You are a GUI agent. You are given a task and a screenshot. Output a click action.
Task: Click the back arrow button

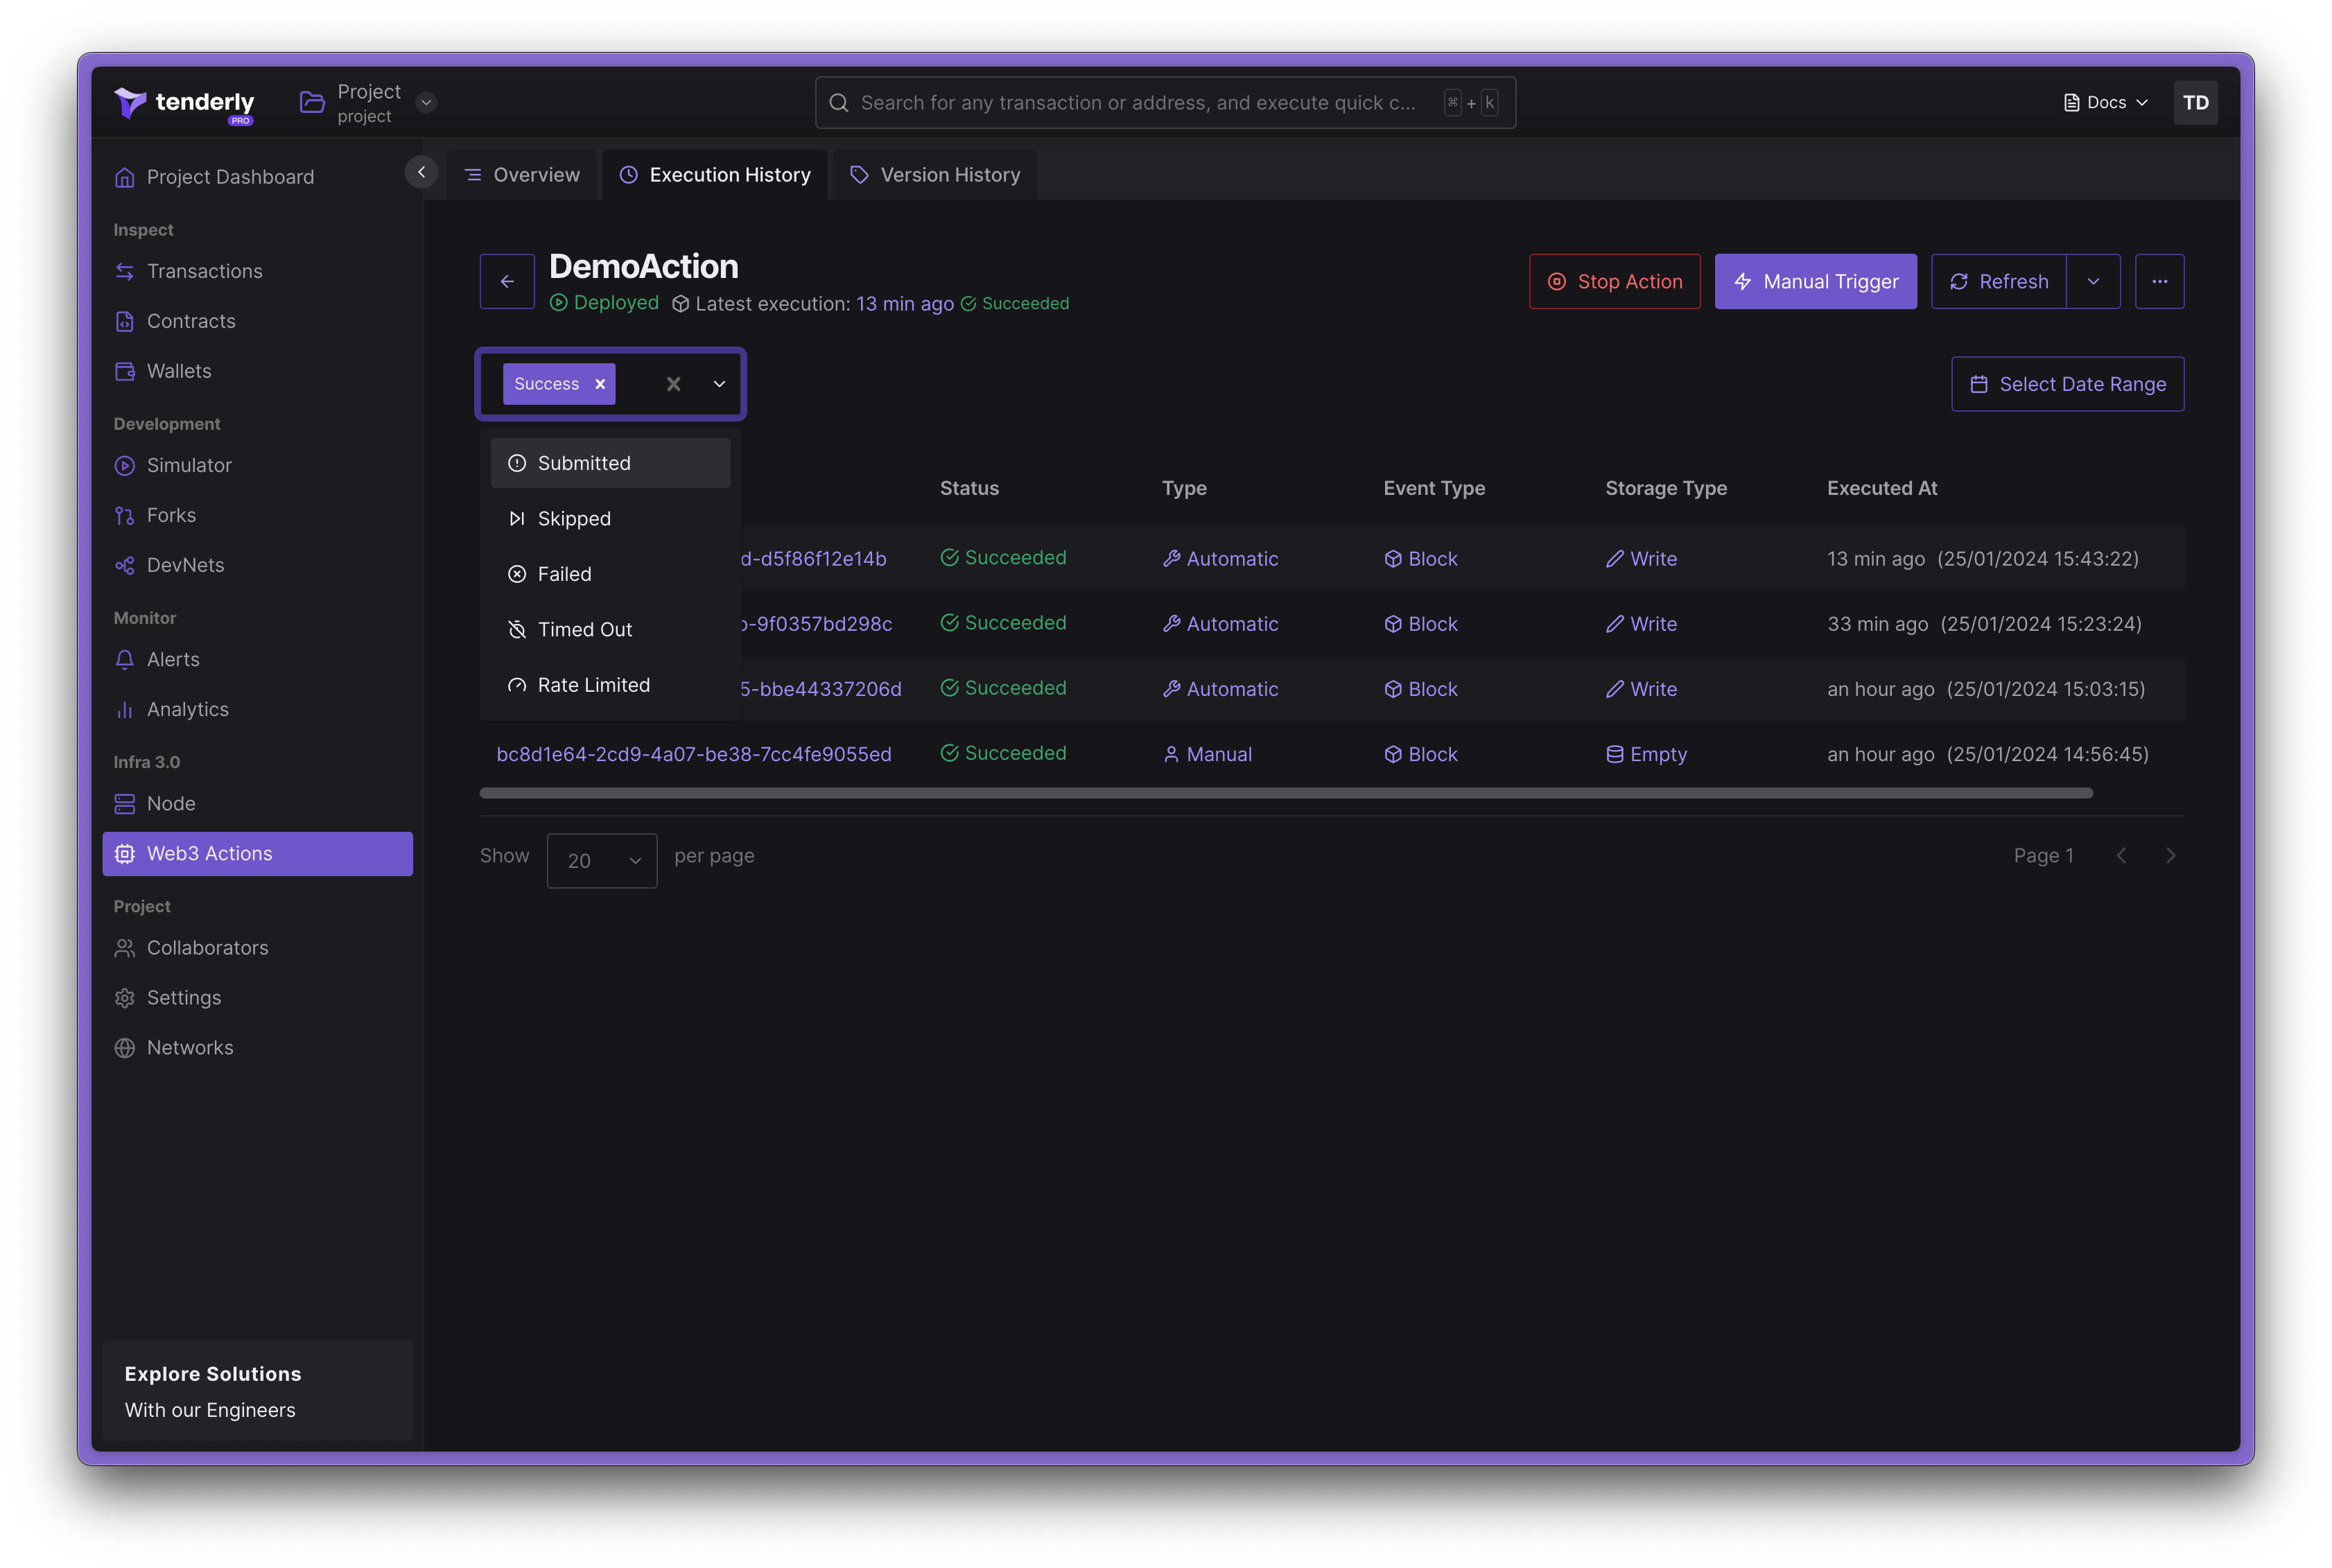pos(507,282)
